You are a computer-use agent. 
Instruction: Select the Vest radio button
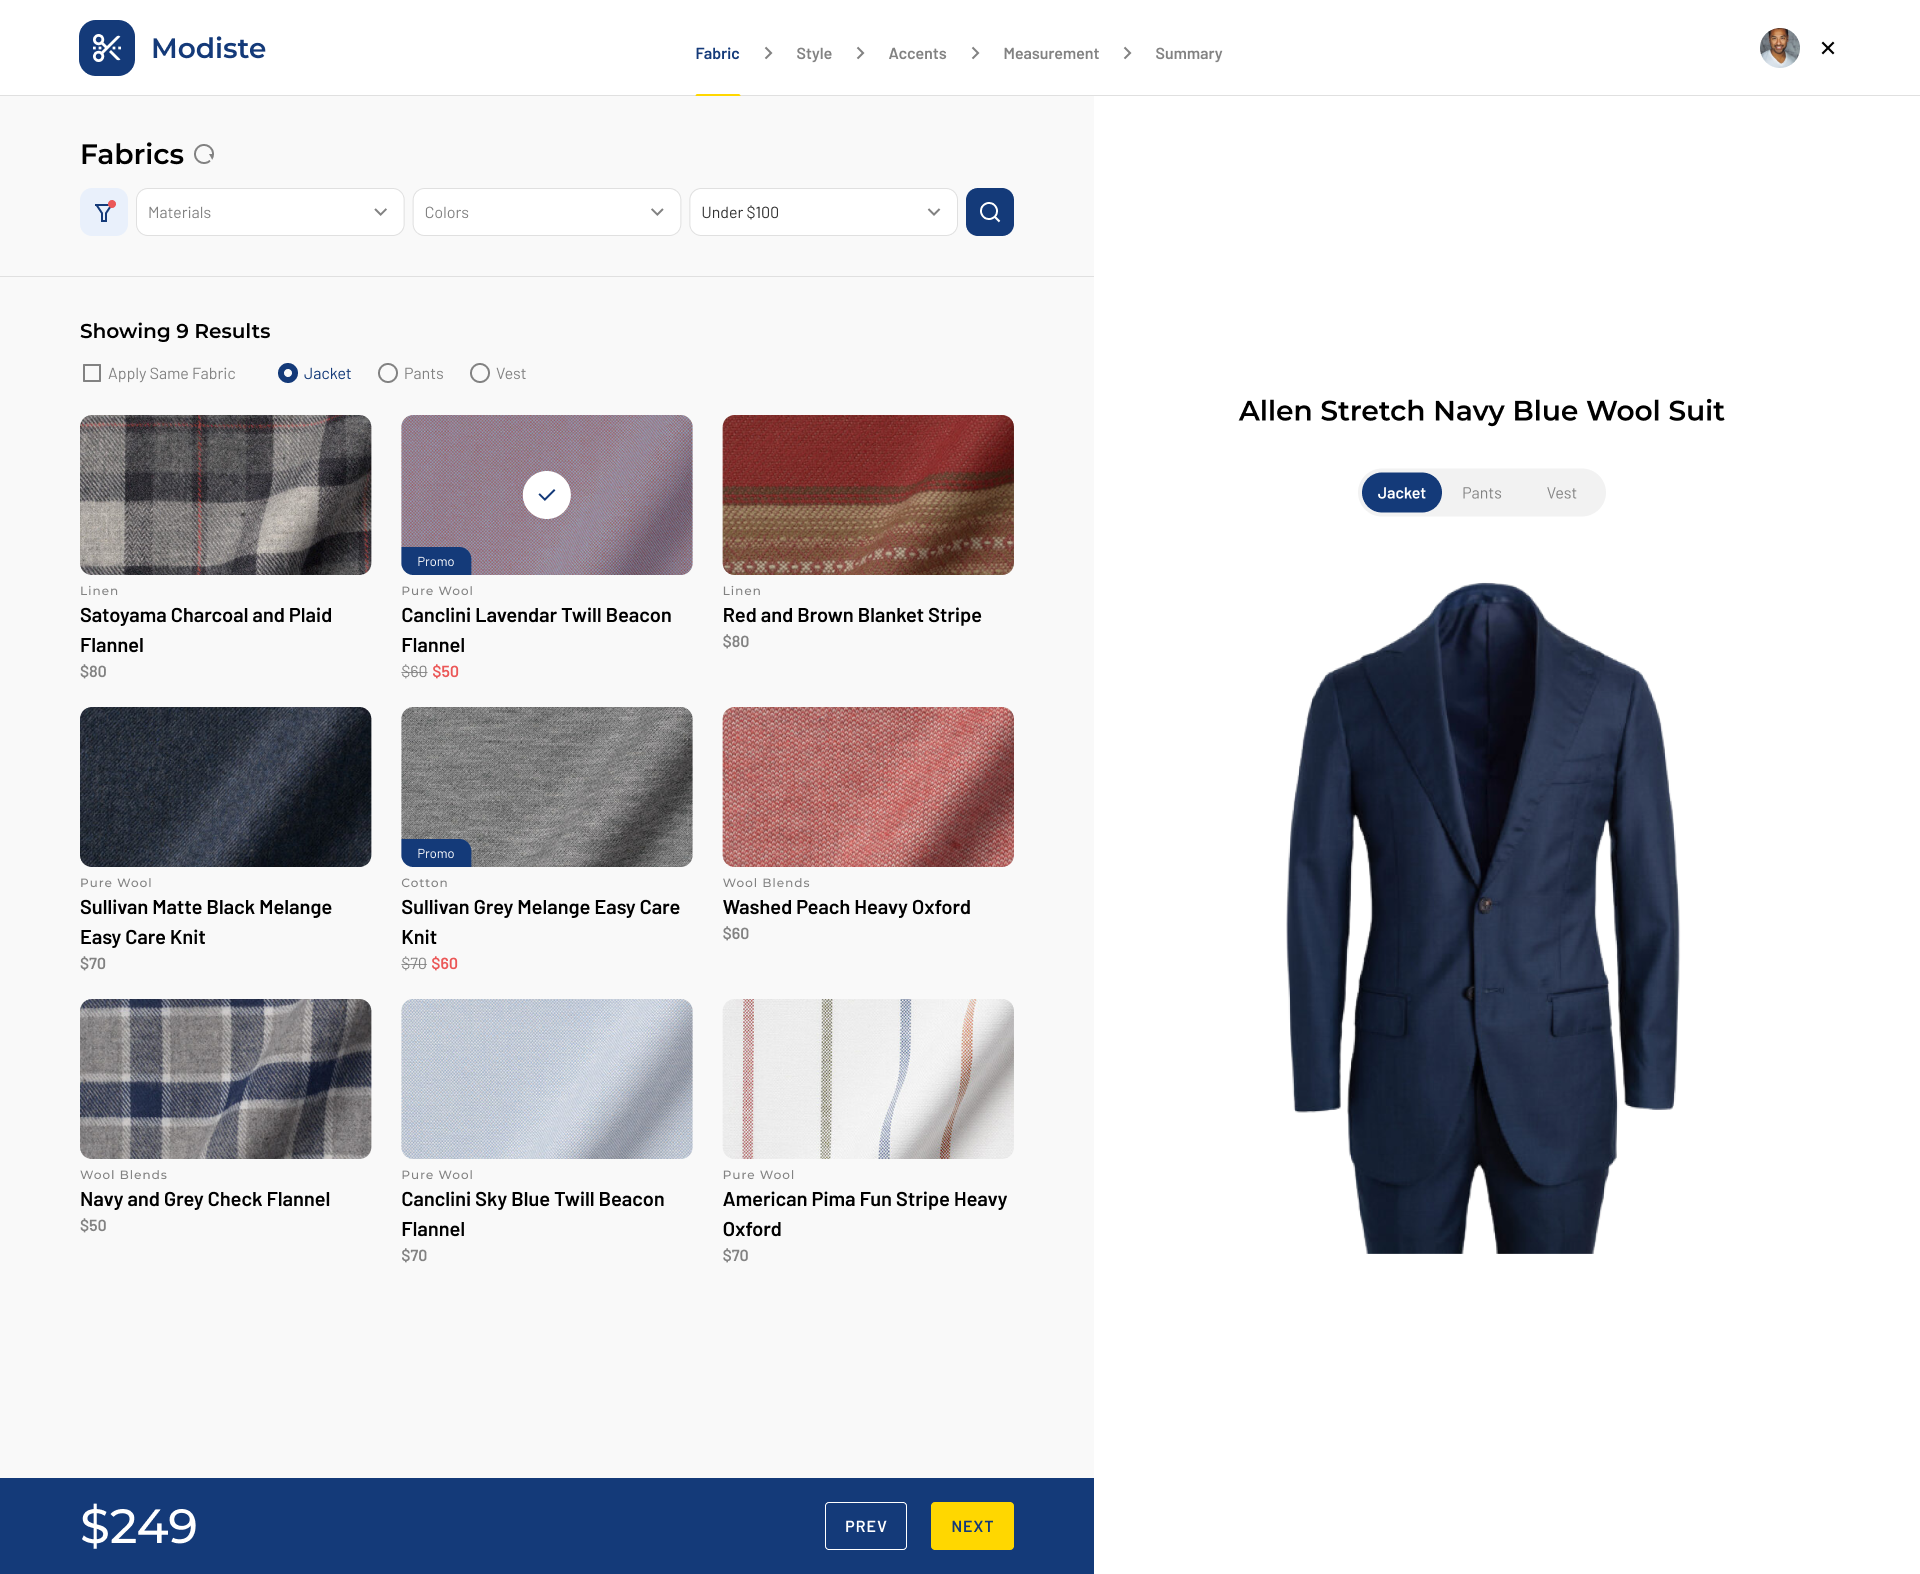[x=480, y=373]
